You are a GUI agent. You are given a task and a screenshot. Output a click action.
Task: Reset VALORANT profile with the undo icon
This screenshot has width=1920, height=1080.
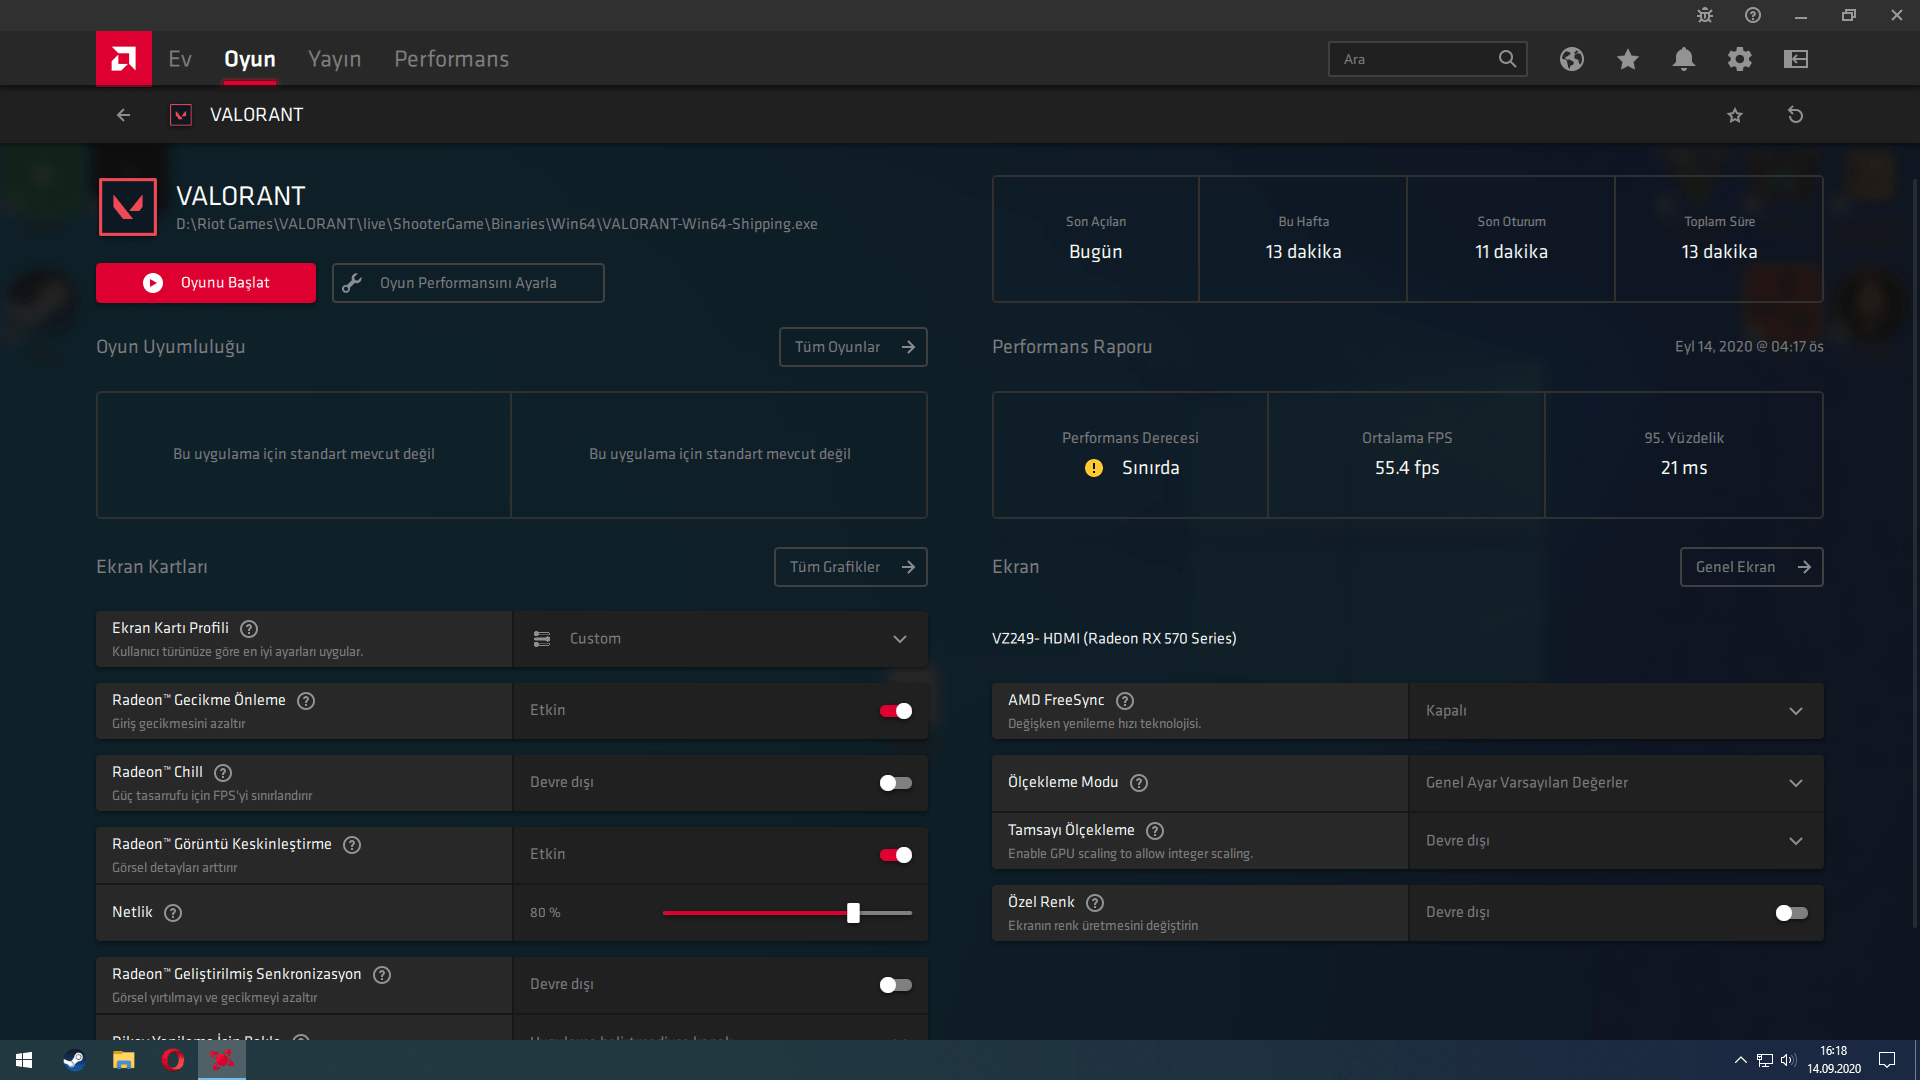coord(1796,115)
